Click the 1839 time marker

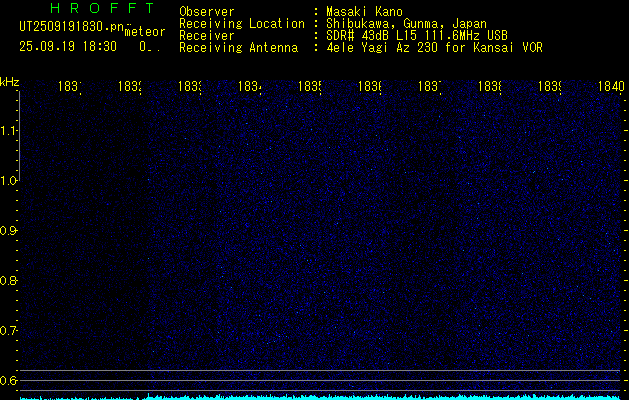pyautogui.click(x=550, y=86)
